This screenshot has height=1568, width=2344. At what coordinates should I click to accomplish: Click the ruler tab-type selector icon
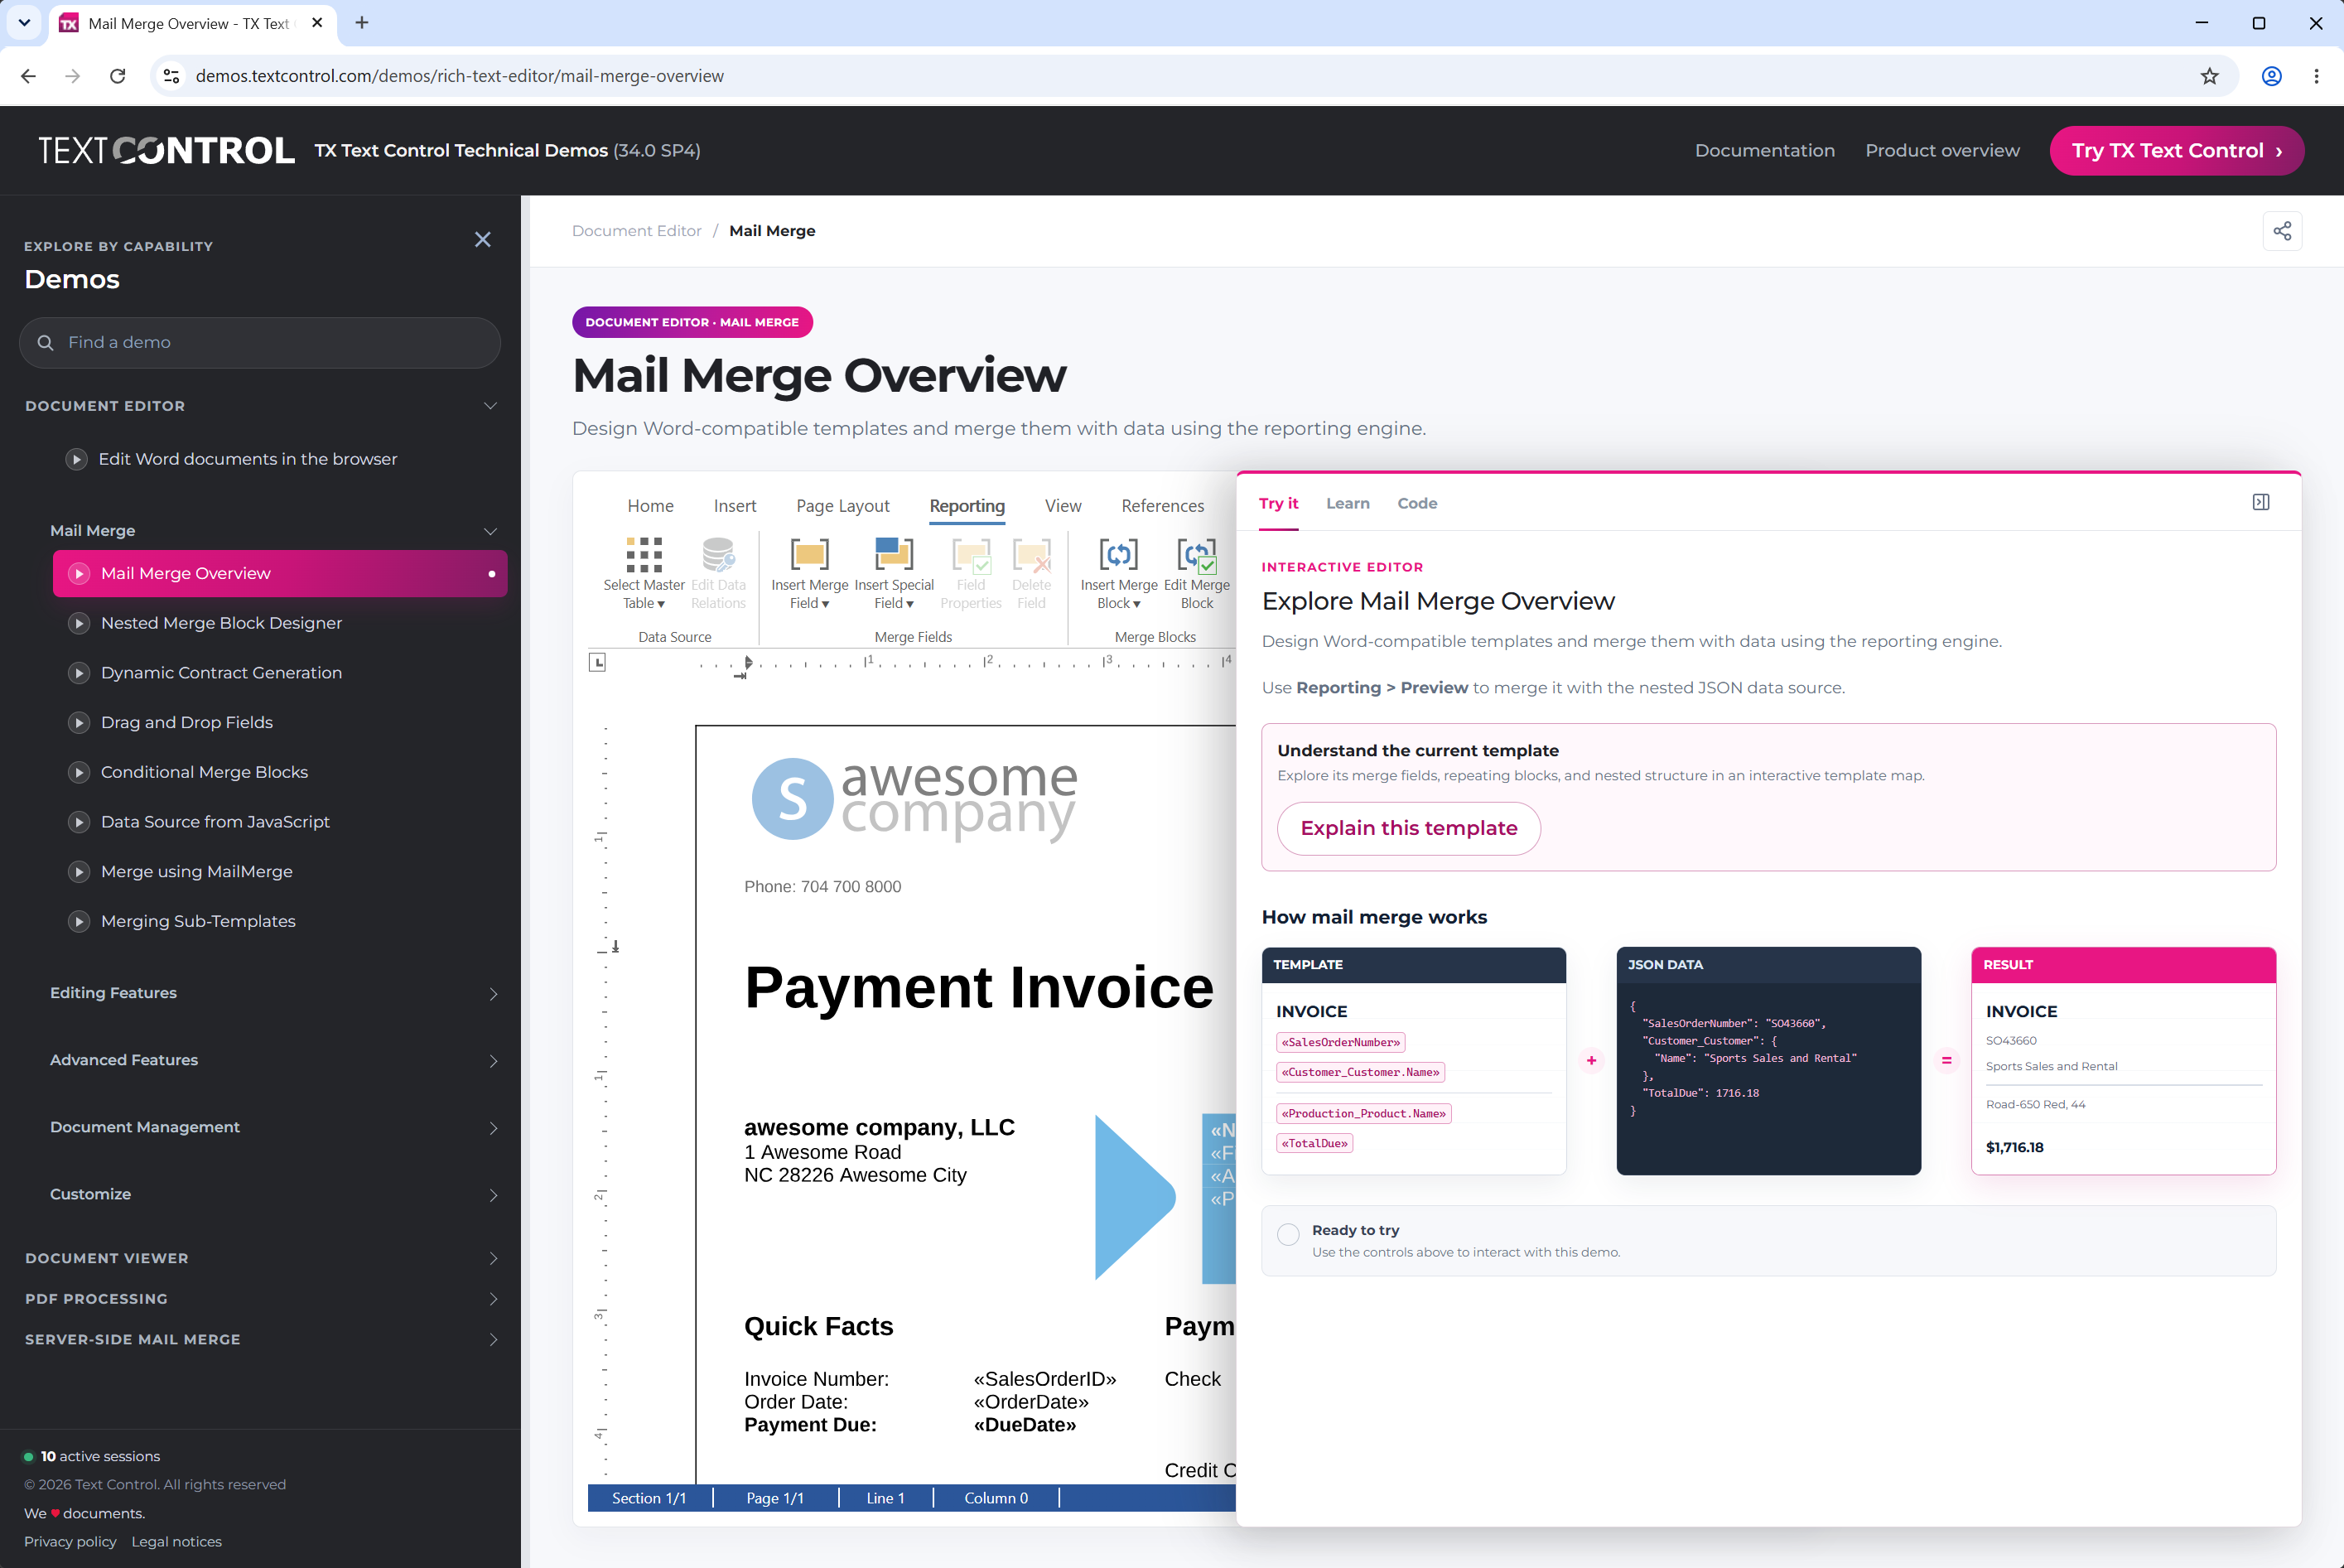click(597, 662)
